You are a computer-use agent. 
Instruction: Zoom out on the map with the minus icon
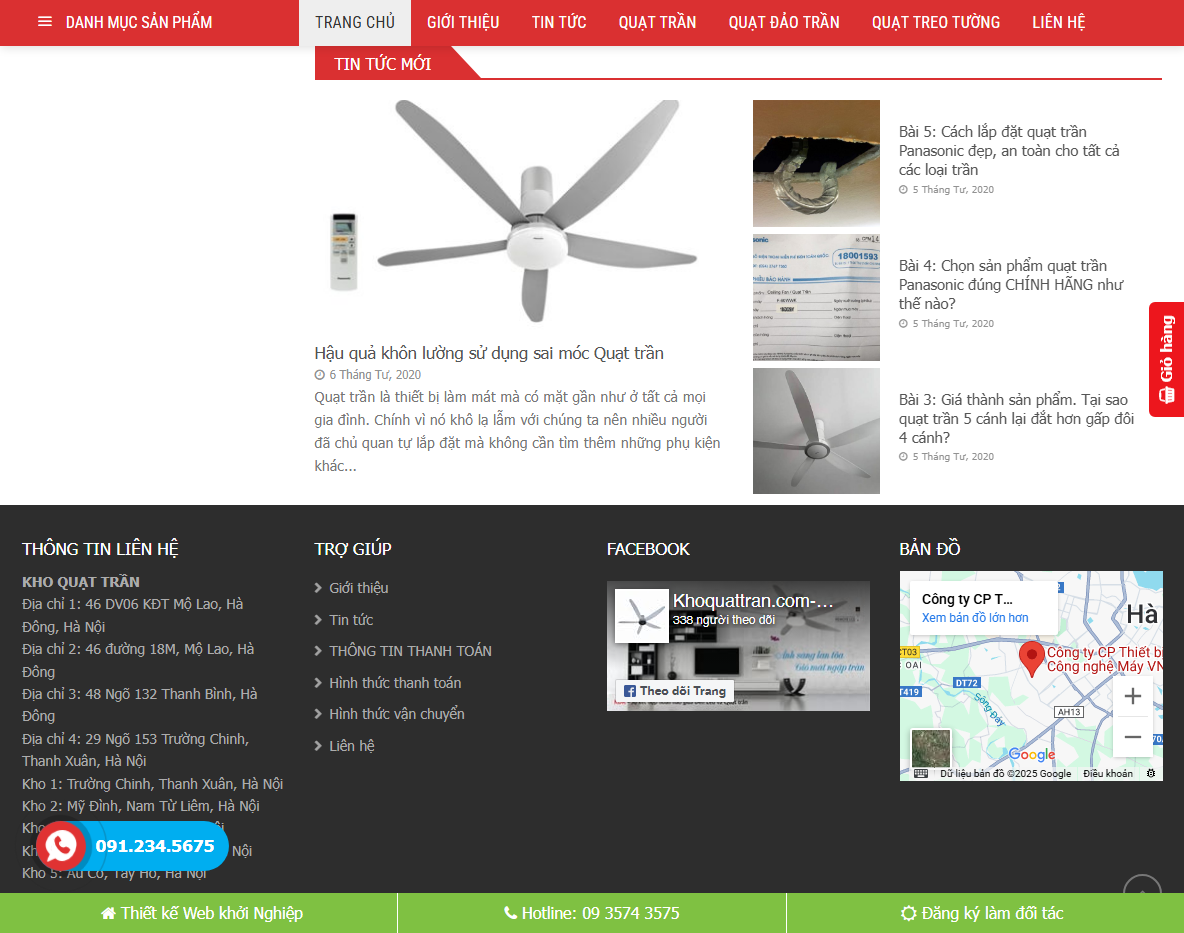[x=1132, y=736]
